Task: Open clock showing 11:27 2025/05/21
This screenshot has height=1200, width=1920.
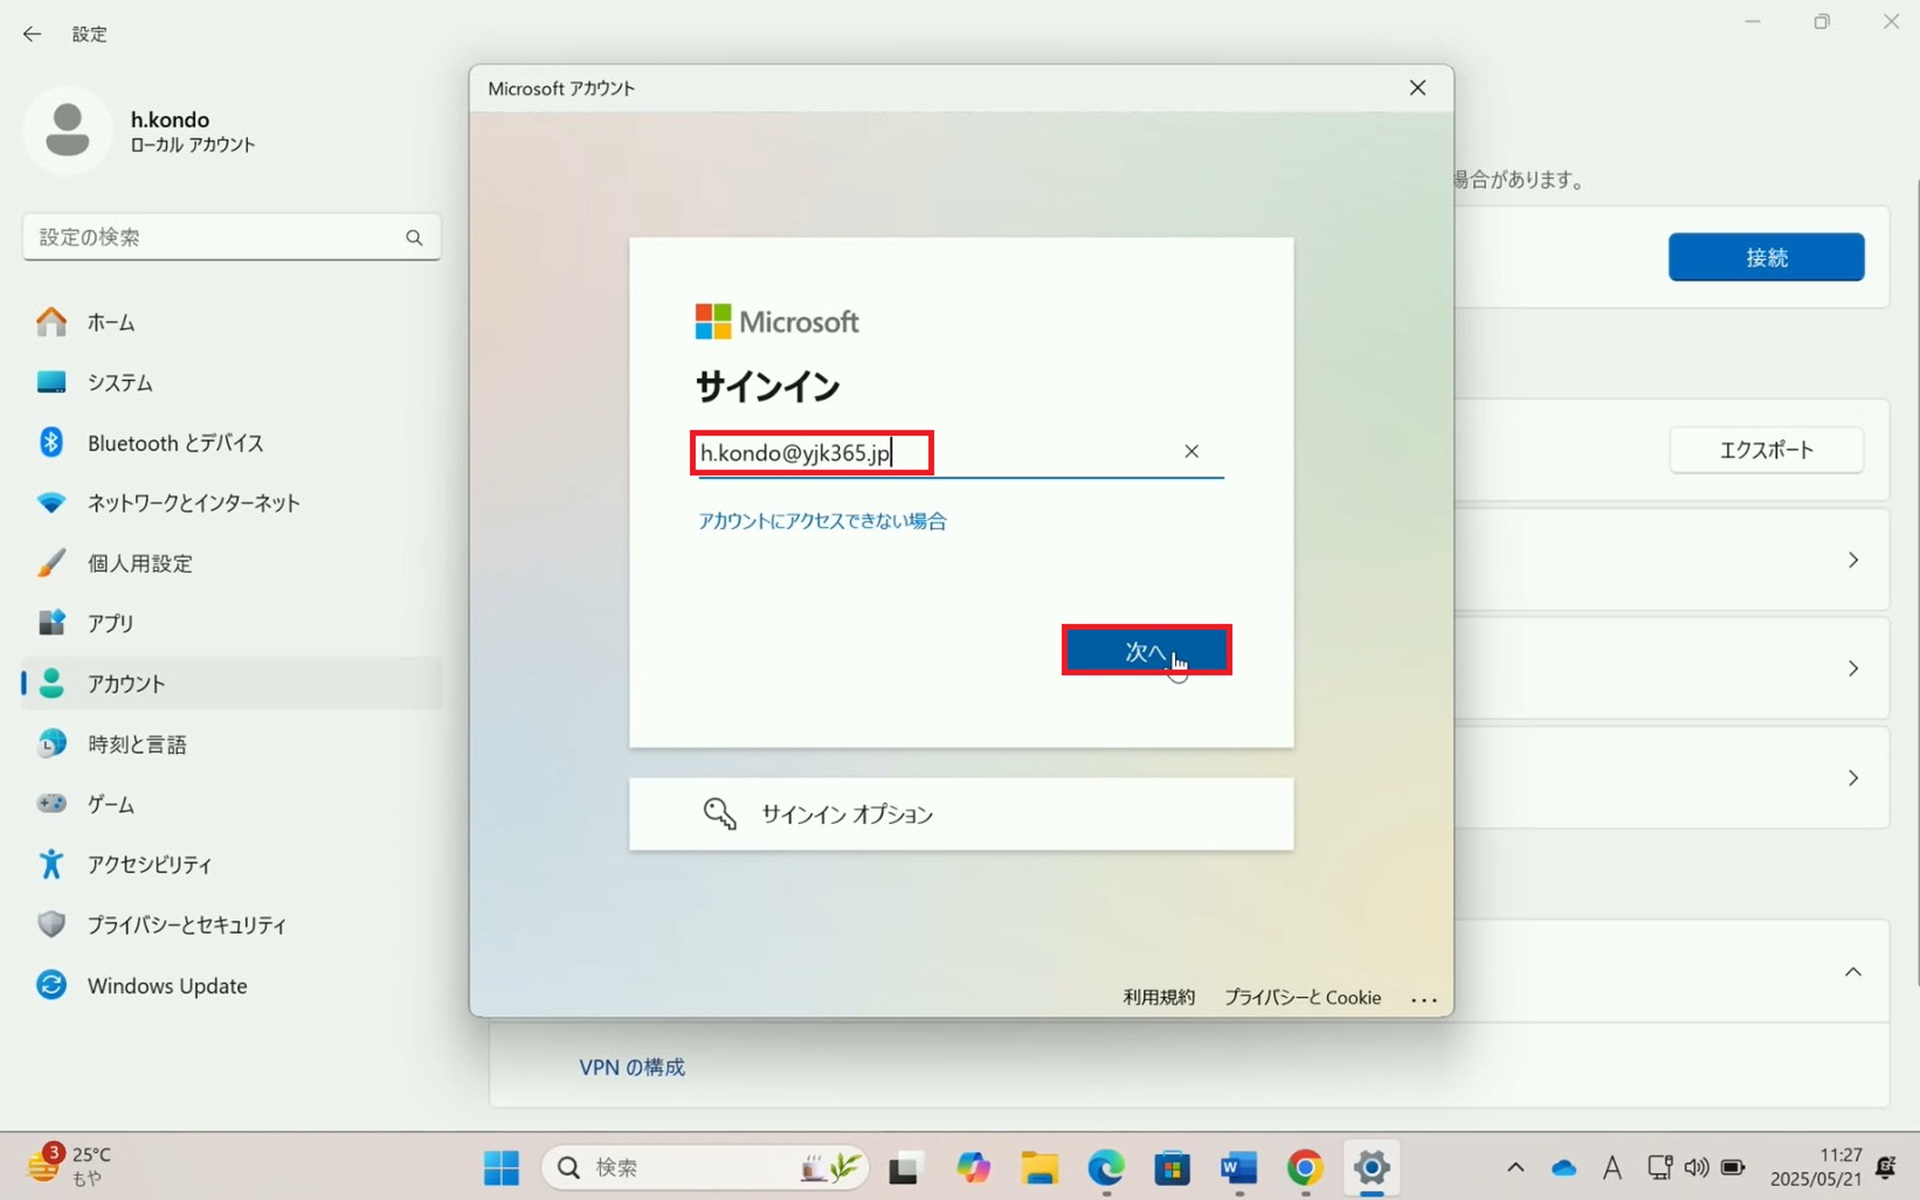Action: click(1816, 1167)
